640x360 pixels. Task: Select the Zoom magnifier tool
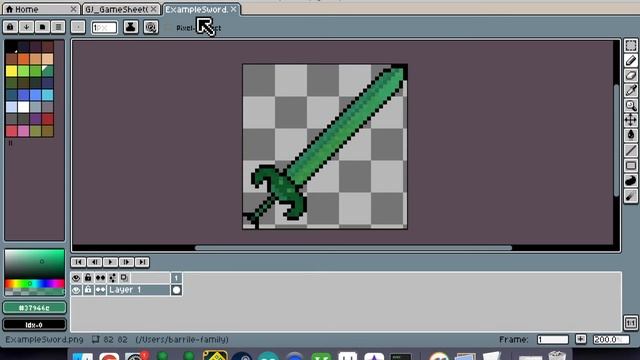(631, 106)
